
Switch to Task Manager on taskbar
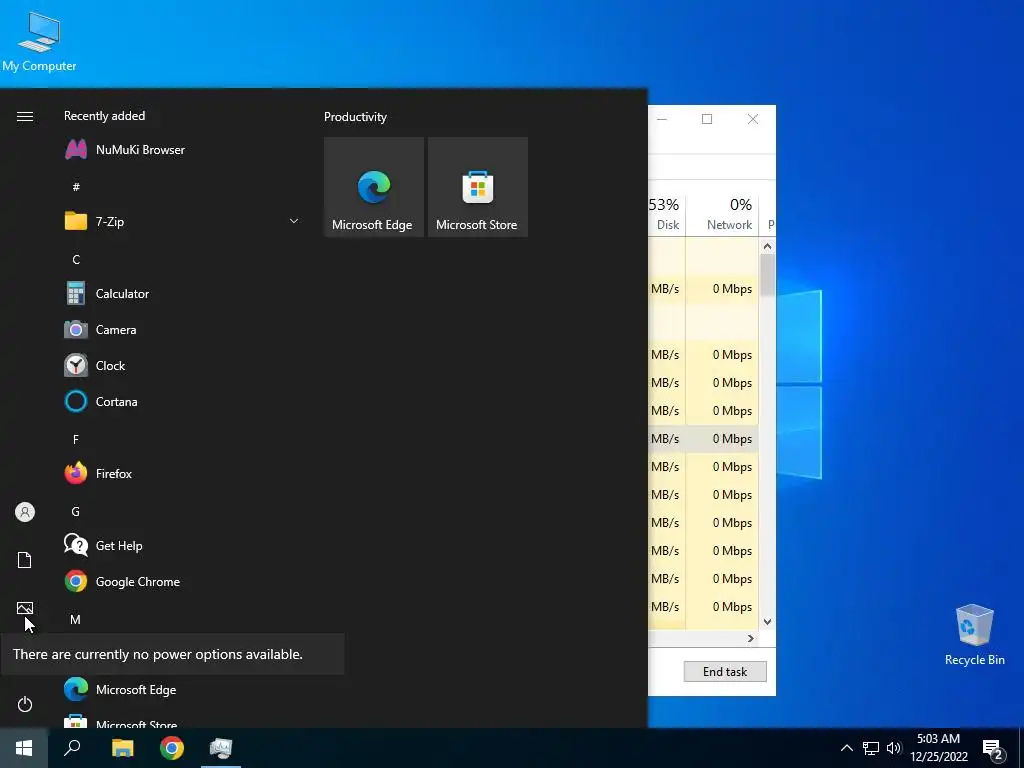[221, 748]
